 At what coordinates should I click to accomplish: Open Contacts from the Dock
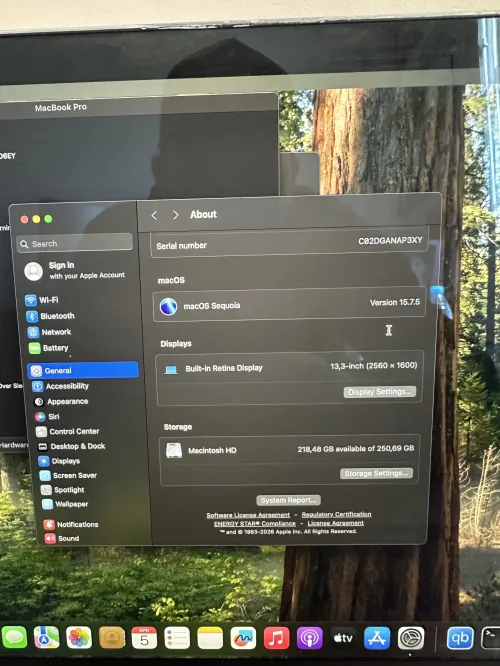[x=112, y=638]
